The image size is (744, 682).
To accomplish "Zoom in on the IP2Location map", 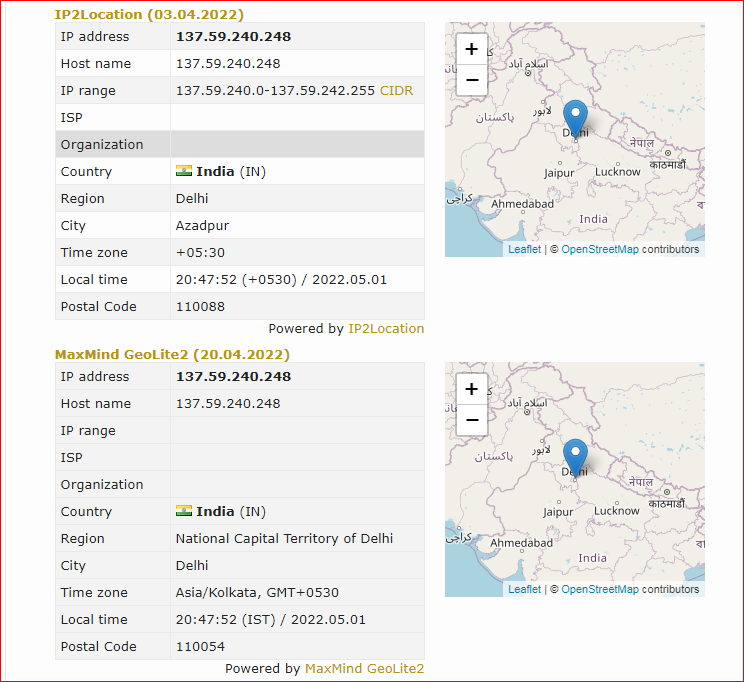I will point(472,49).
